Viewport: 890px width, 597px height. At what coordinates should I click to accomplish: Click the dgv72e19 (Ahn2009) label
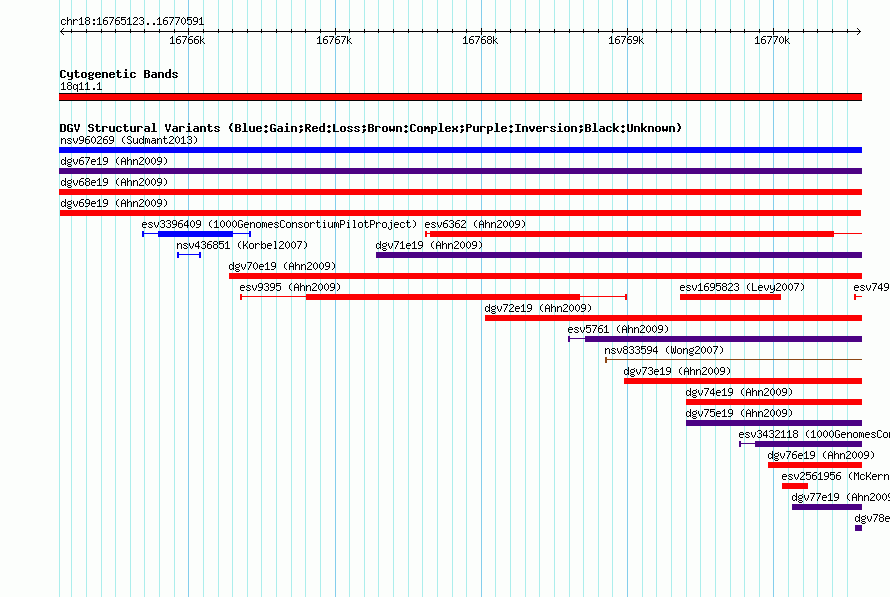click(x=538, y=308)
